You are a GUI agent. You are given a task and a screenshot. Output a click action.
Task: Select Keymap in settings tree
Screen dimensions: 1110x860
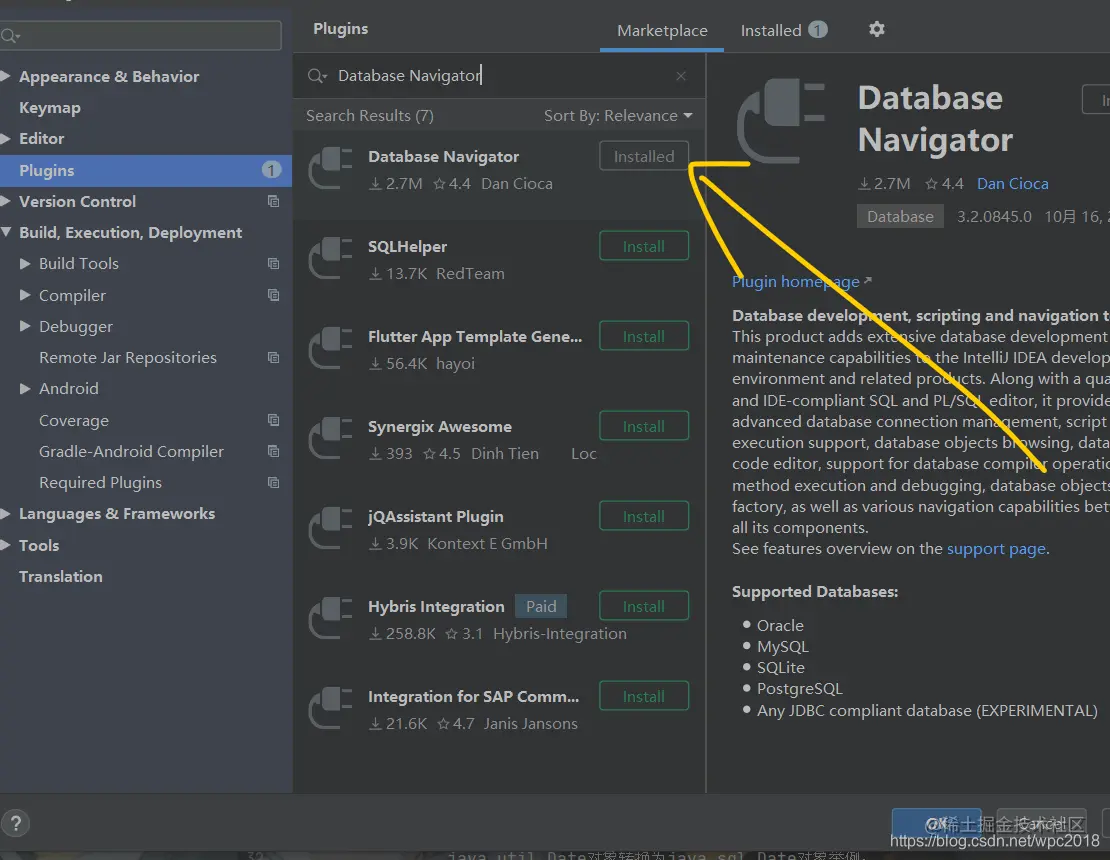click(50, 108)
